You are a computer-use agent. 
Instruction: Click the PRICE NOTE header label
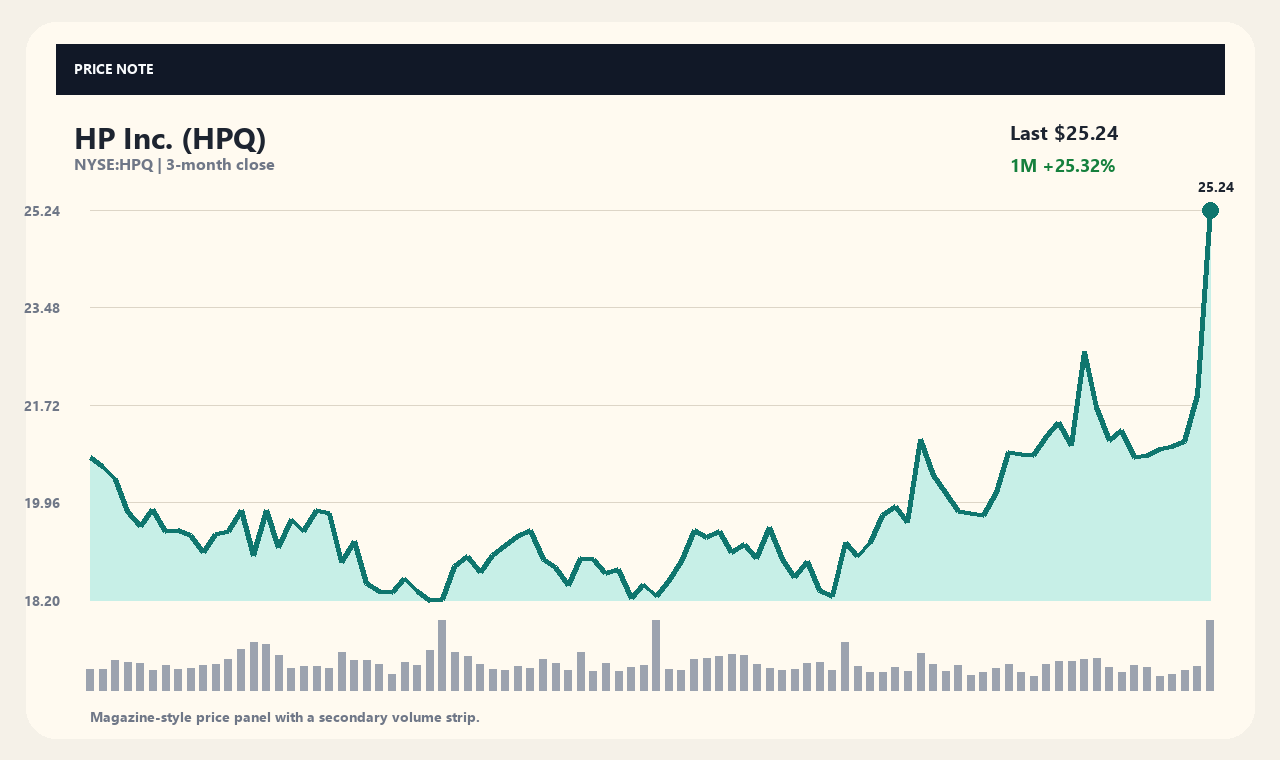pyautogui.click(x=113, y=69)
